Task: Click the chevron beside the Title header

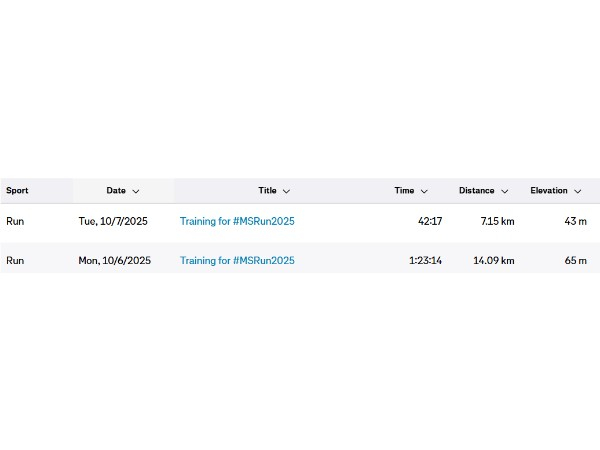Action: coord(286,191)
